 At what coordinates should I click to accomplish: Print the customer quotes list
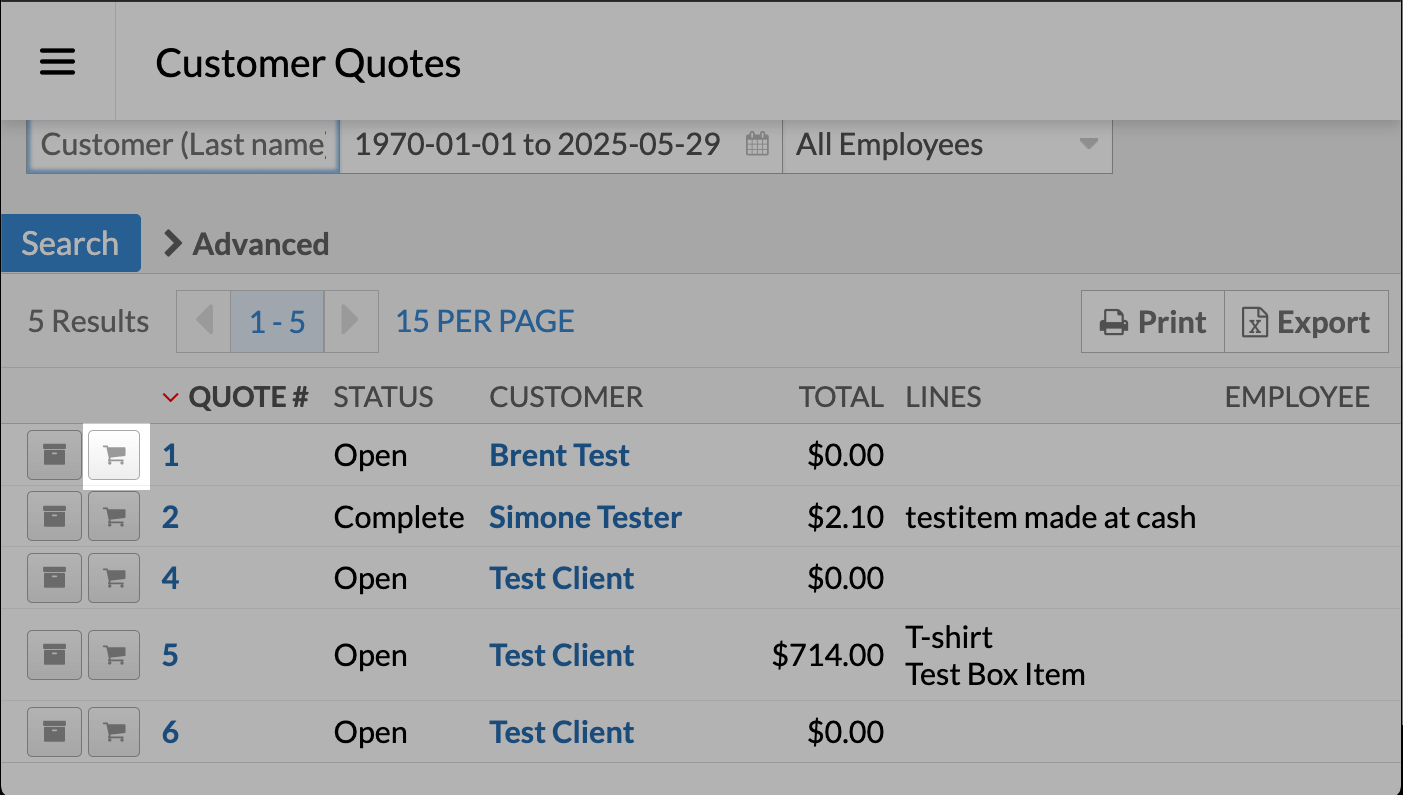pos(1153,322)
